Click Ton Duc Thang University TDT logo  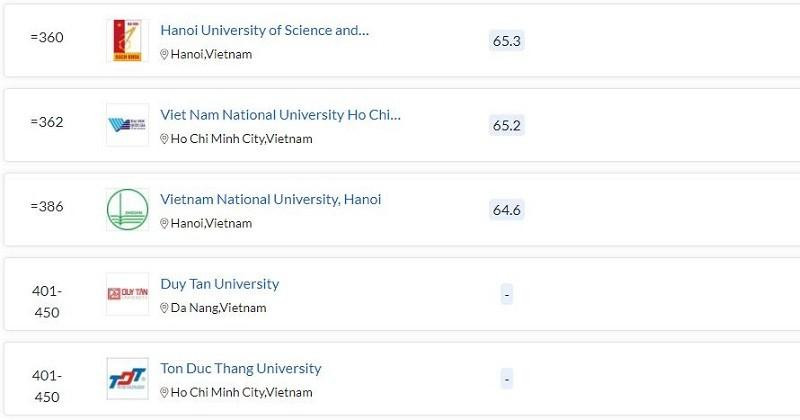pyautogui.click(x=127, y=379)
